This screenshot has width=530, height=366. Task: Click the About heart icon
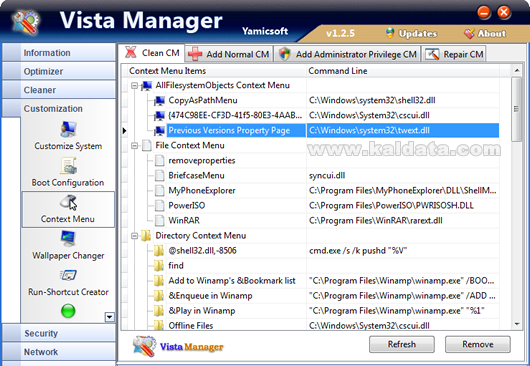point(469,33)
